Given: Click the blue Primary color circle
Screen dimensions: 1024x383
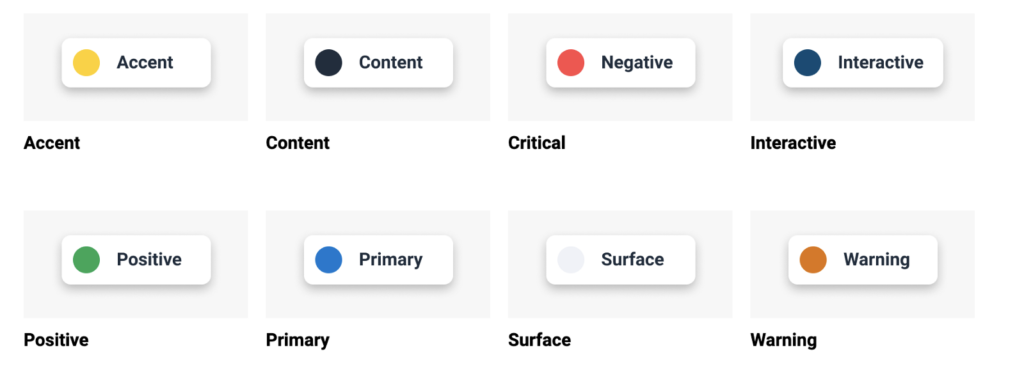Looking at the screenshot, I should [x=328, y=259].
